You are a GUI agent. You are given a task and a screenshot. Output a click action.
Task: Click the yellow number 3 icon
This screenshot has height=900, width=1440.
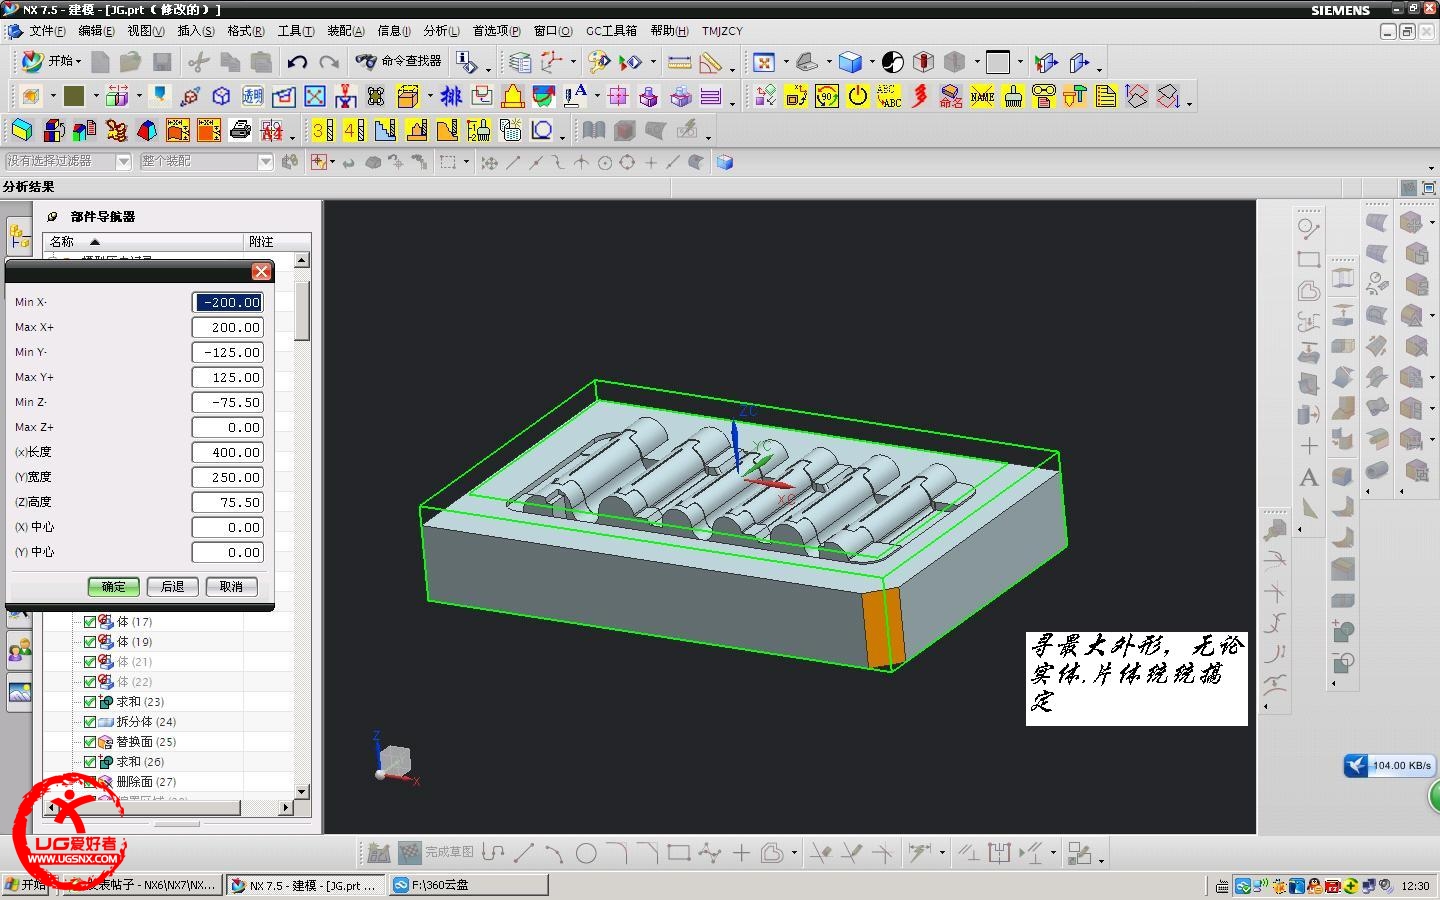[322, 130]
